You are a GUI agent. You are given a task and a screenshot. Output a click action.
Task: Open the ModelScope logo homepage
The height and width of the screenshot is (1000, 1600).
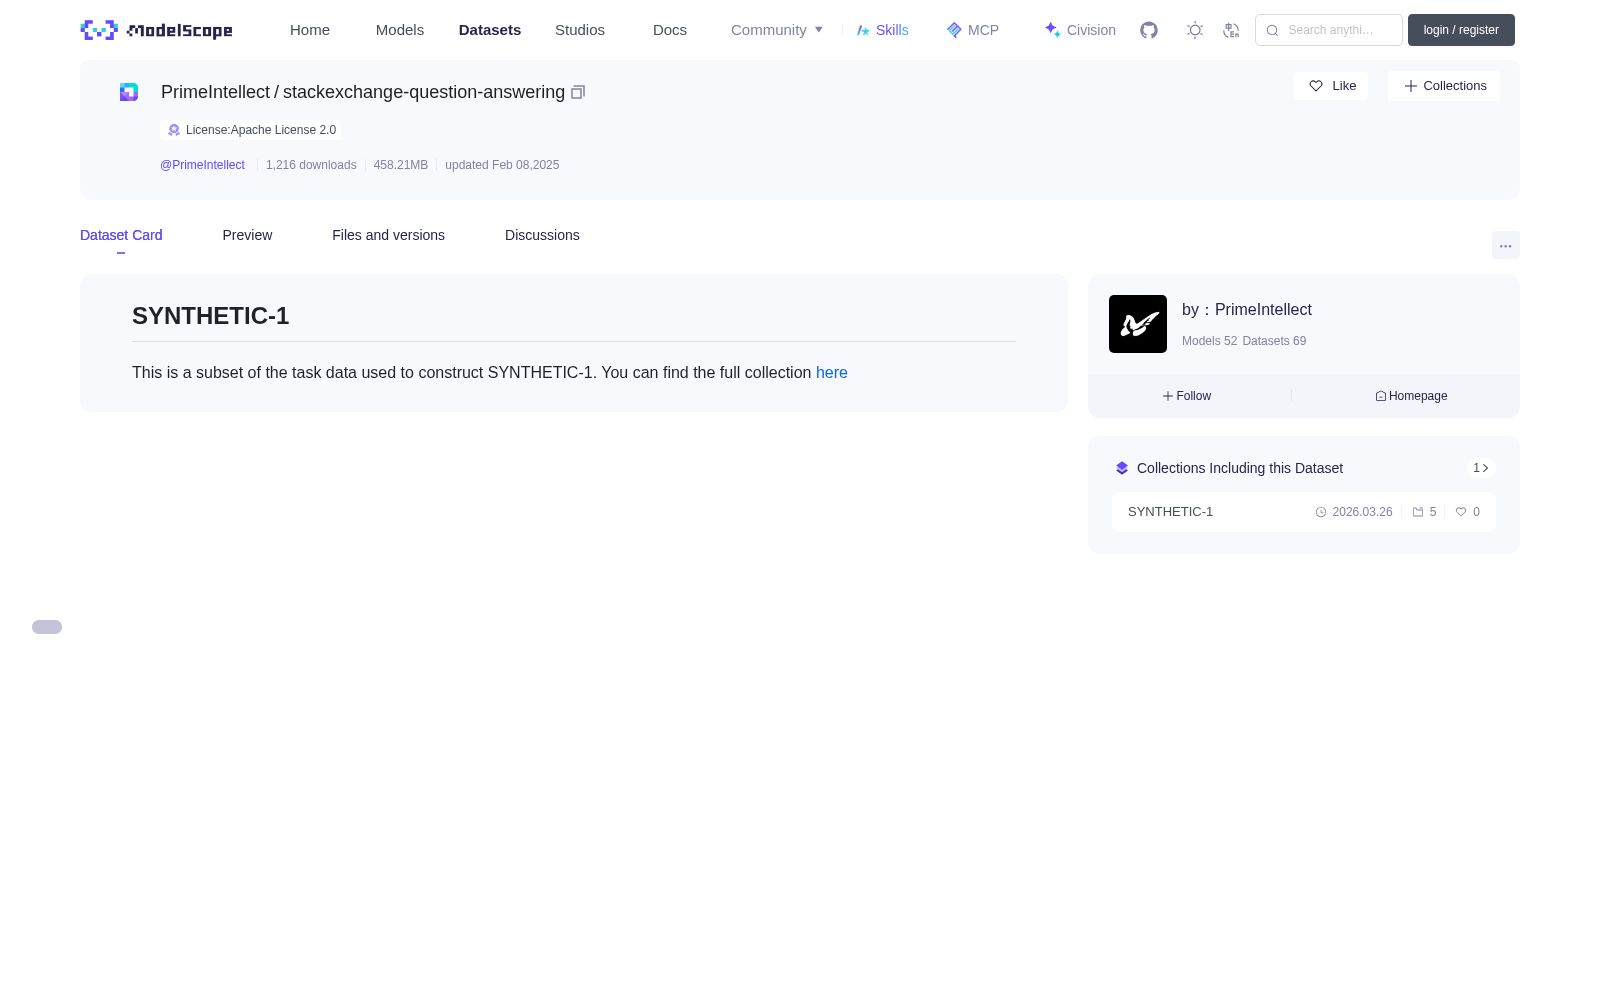point(156,30)
